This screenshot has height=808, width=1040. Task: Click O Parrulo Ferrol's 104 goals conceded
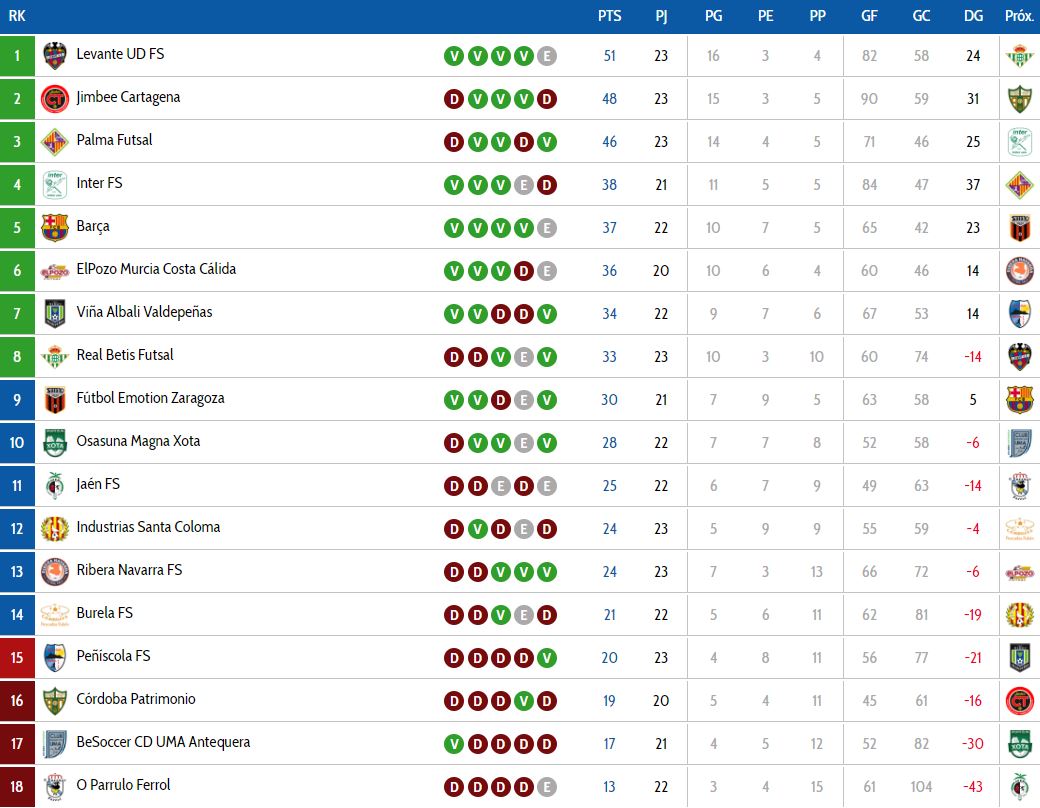click(921, 787)
